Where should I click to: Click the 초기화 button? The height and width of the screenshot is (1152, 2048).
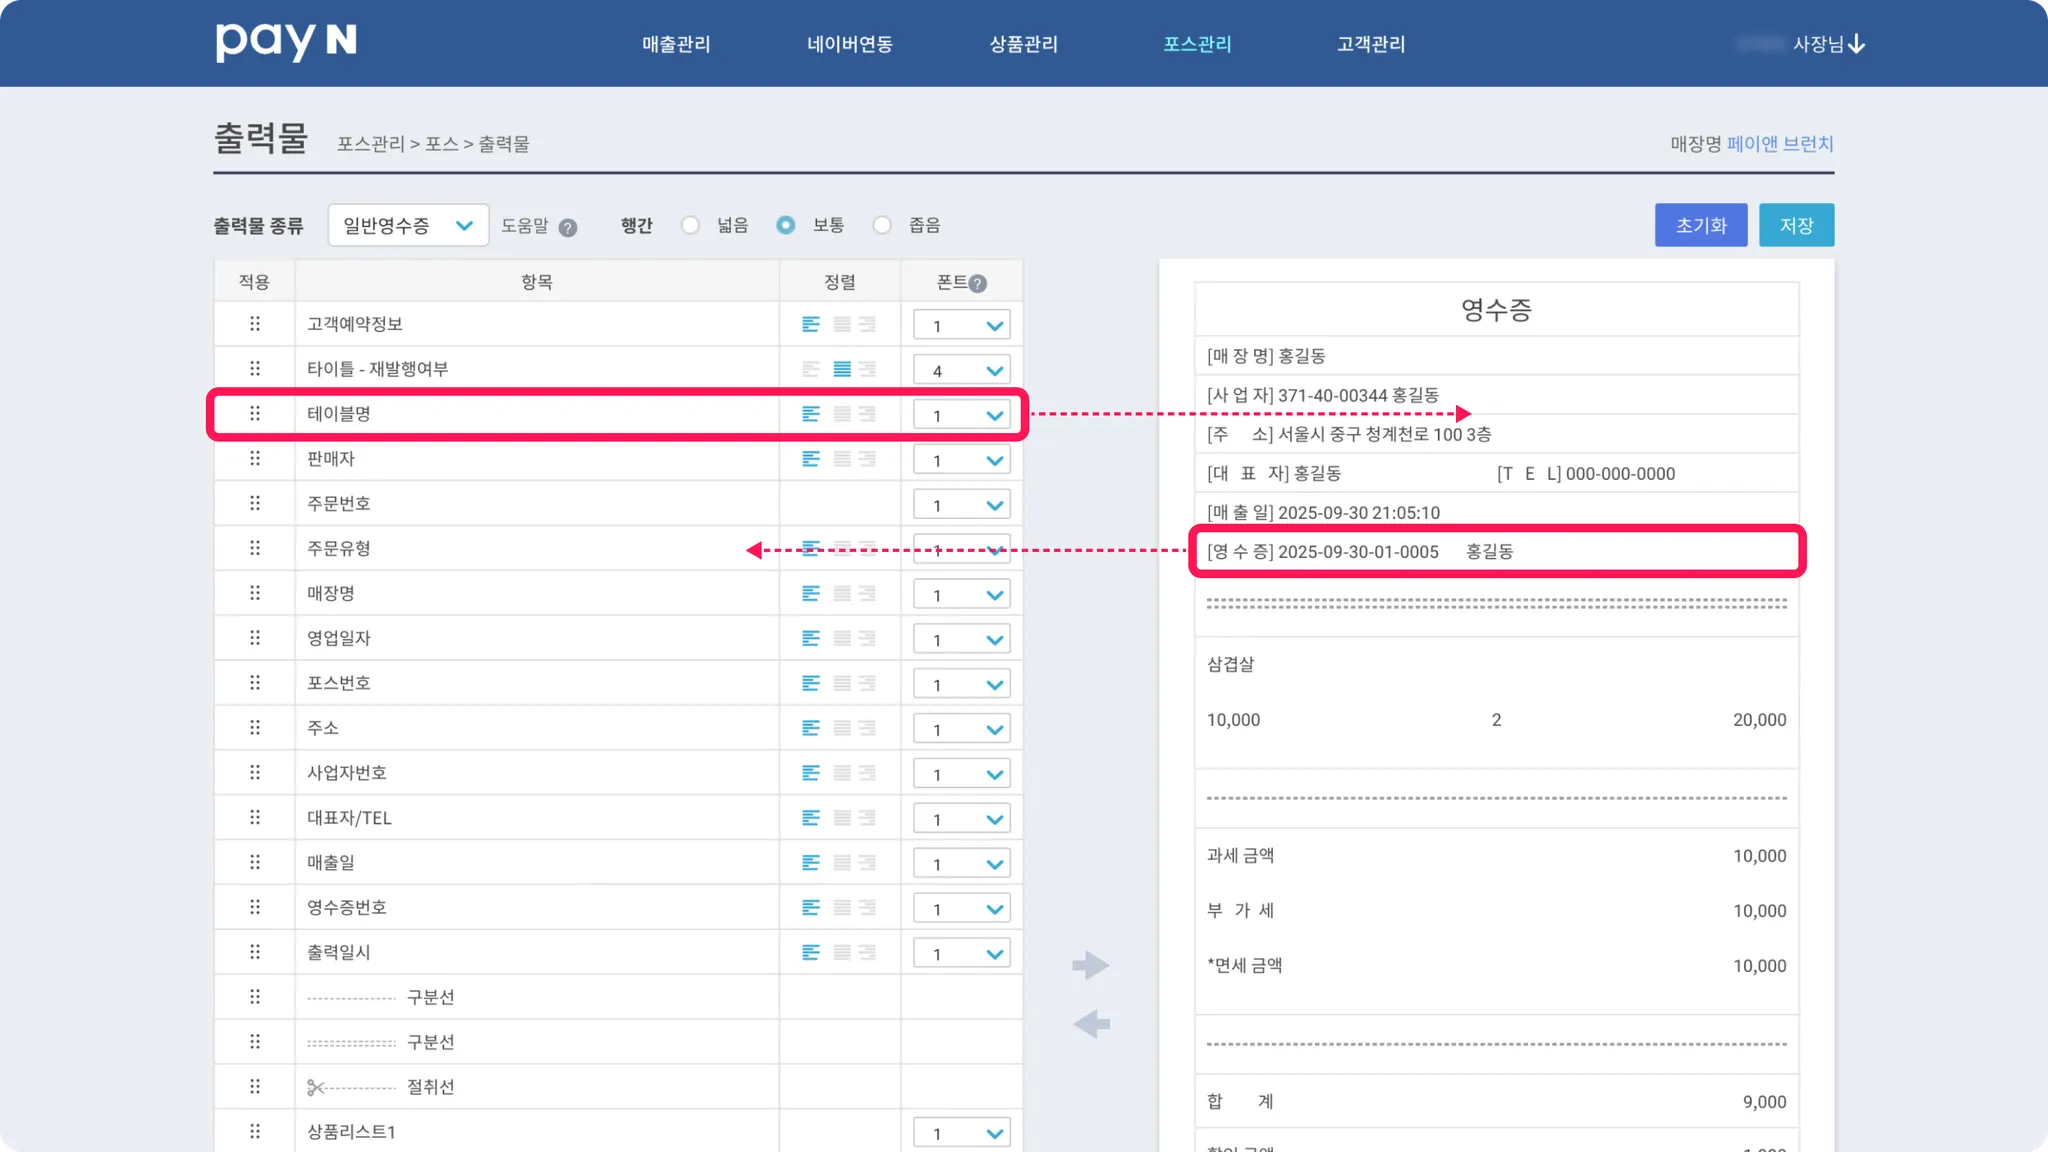(x=1700, y=225)
